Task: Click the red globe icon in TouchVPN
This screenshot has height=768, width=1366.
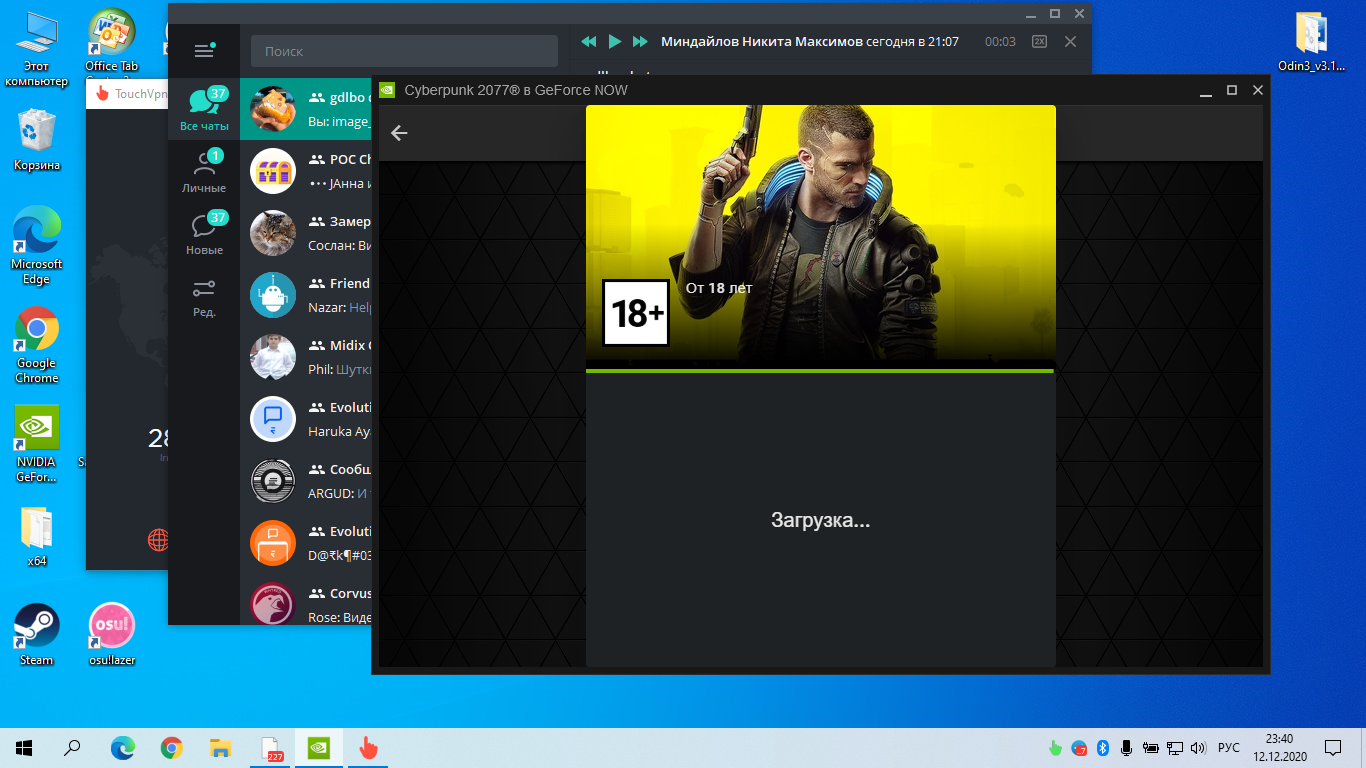Action: click(158, 540)
